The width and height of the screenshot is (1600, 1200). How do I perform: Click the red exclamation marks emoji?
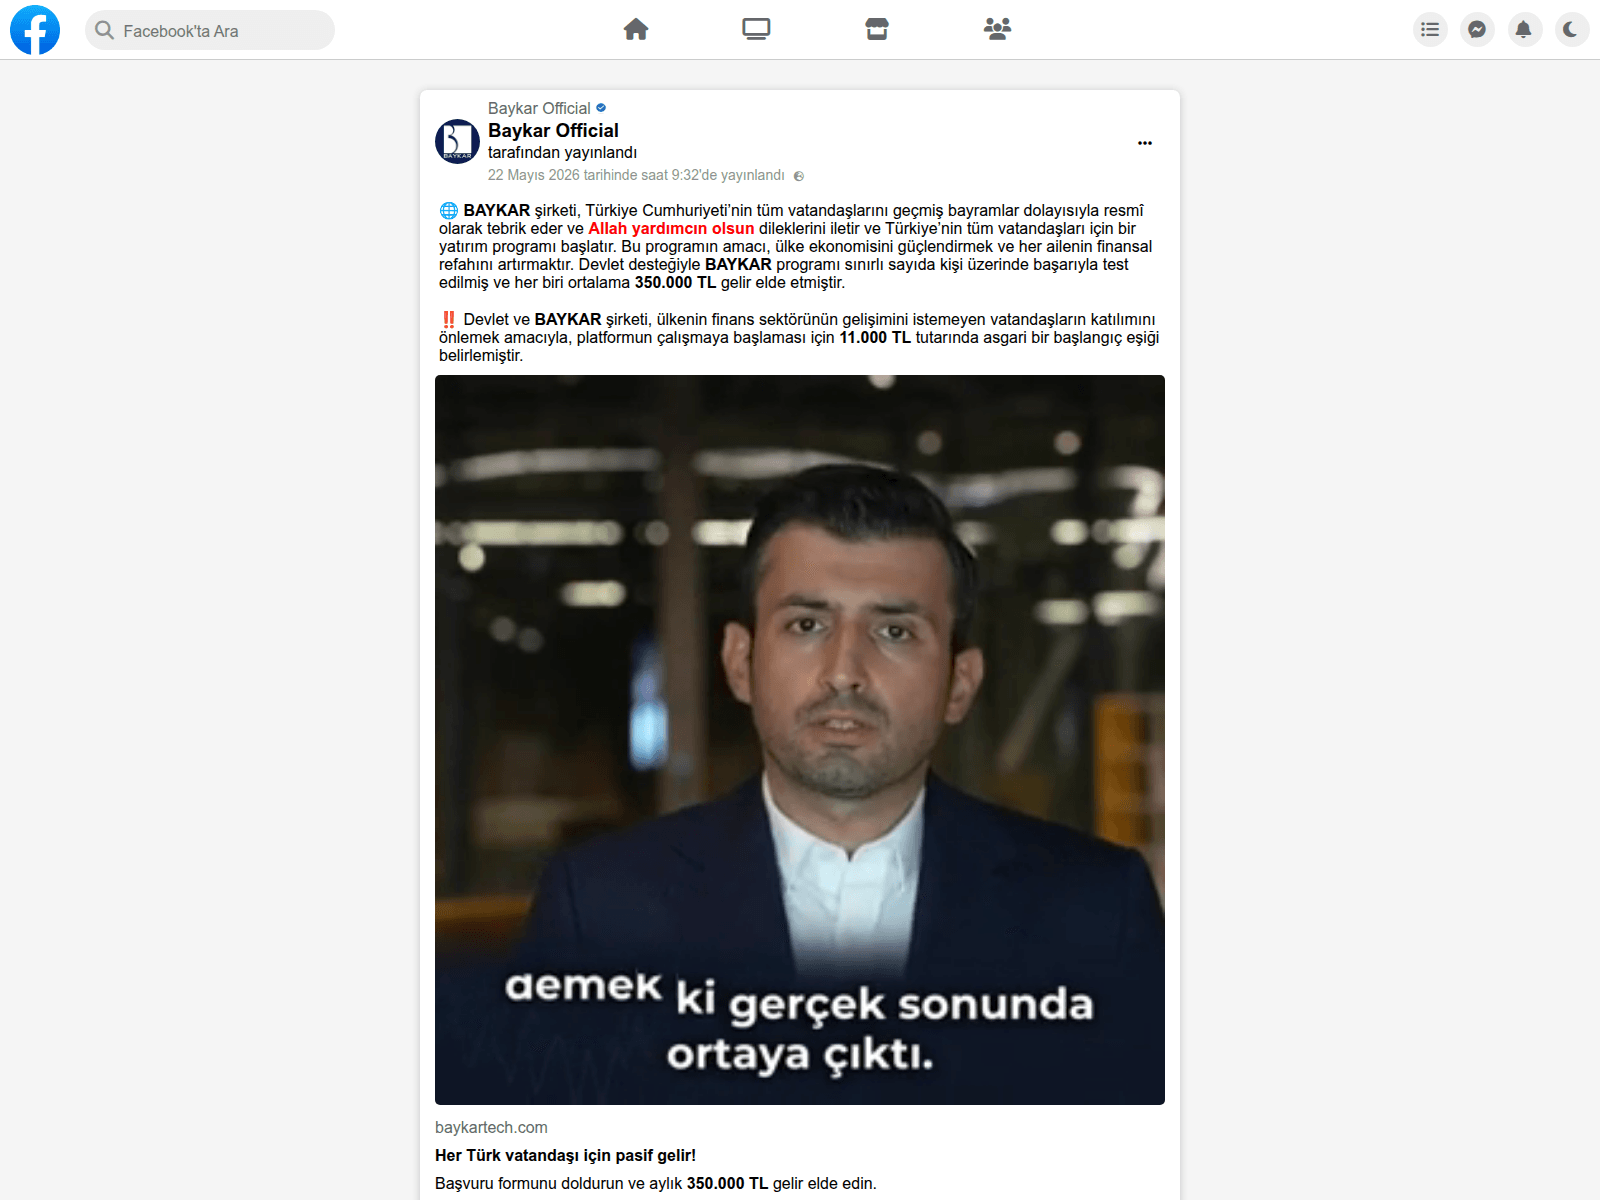tap(449, 320)
